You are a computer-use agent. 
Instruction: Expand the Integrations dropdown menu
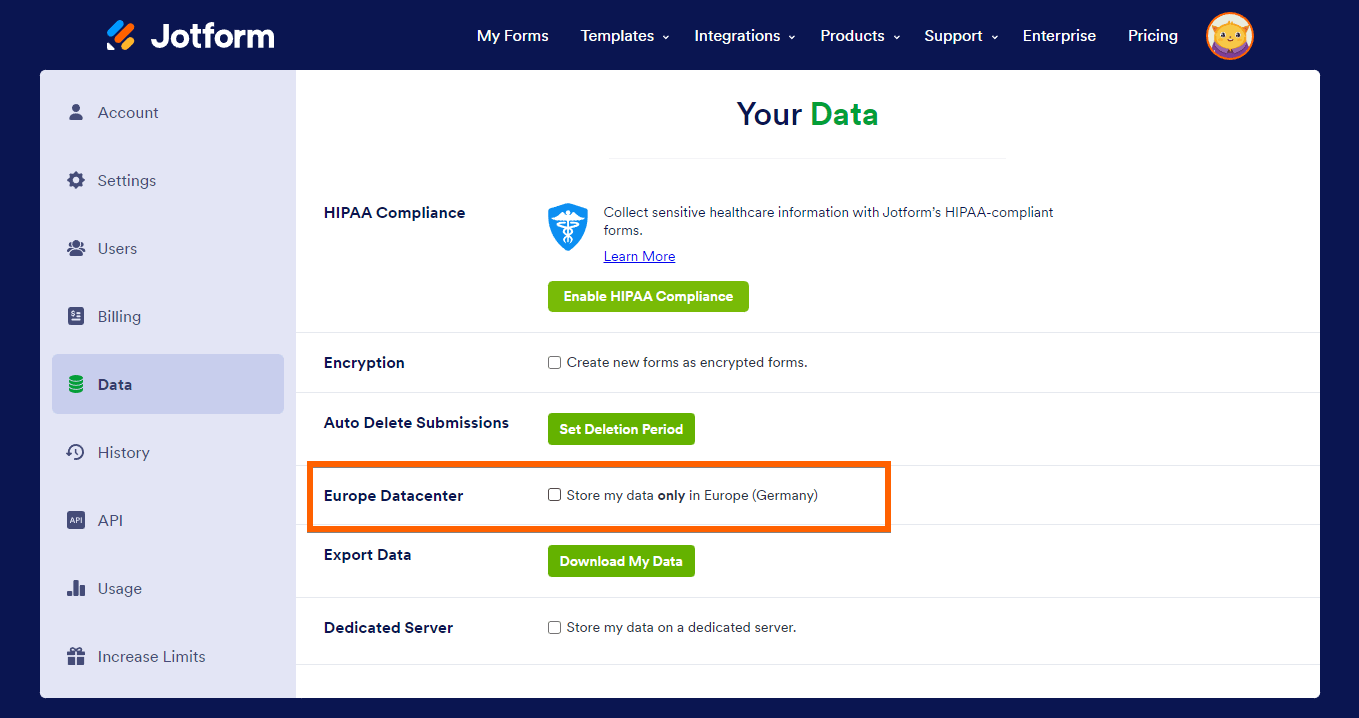[x=745, y=36]
